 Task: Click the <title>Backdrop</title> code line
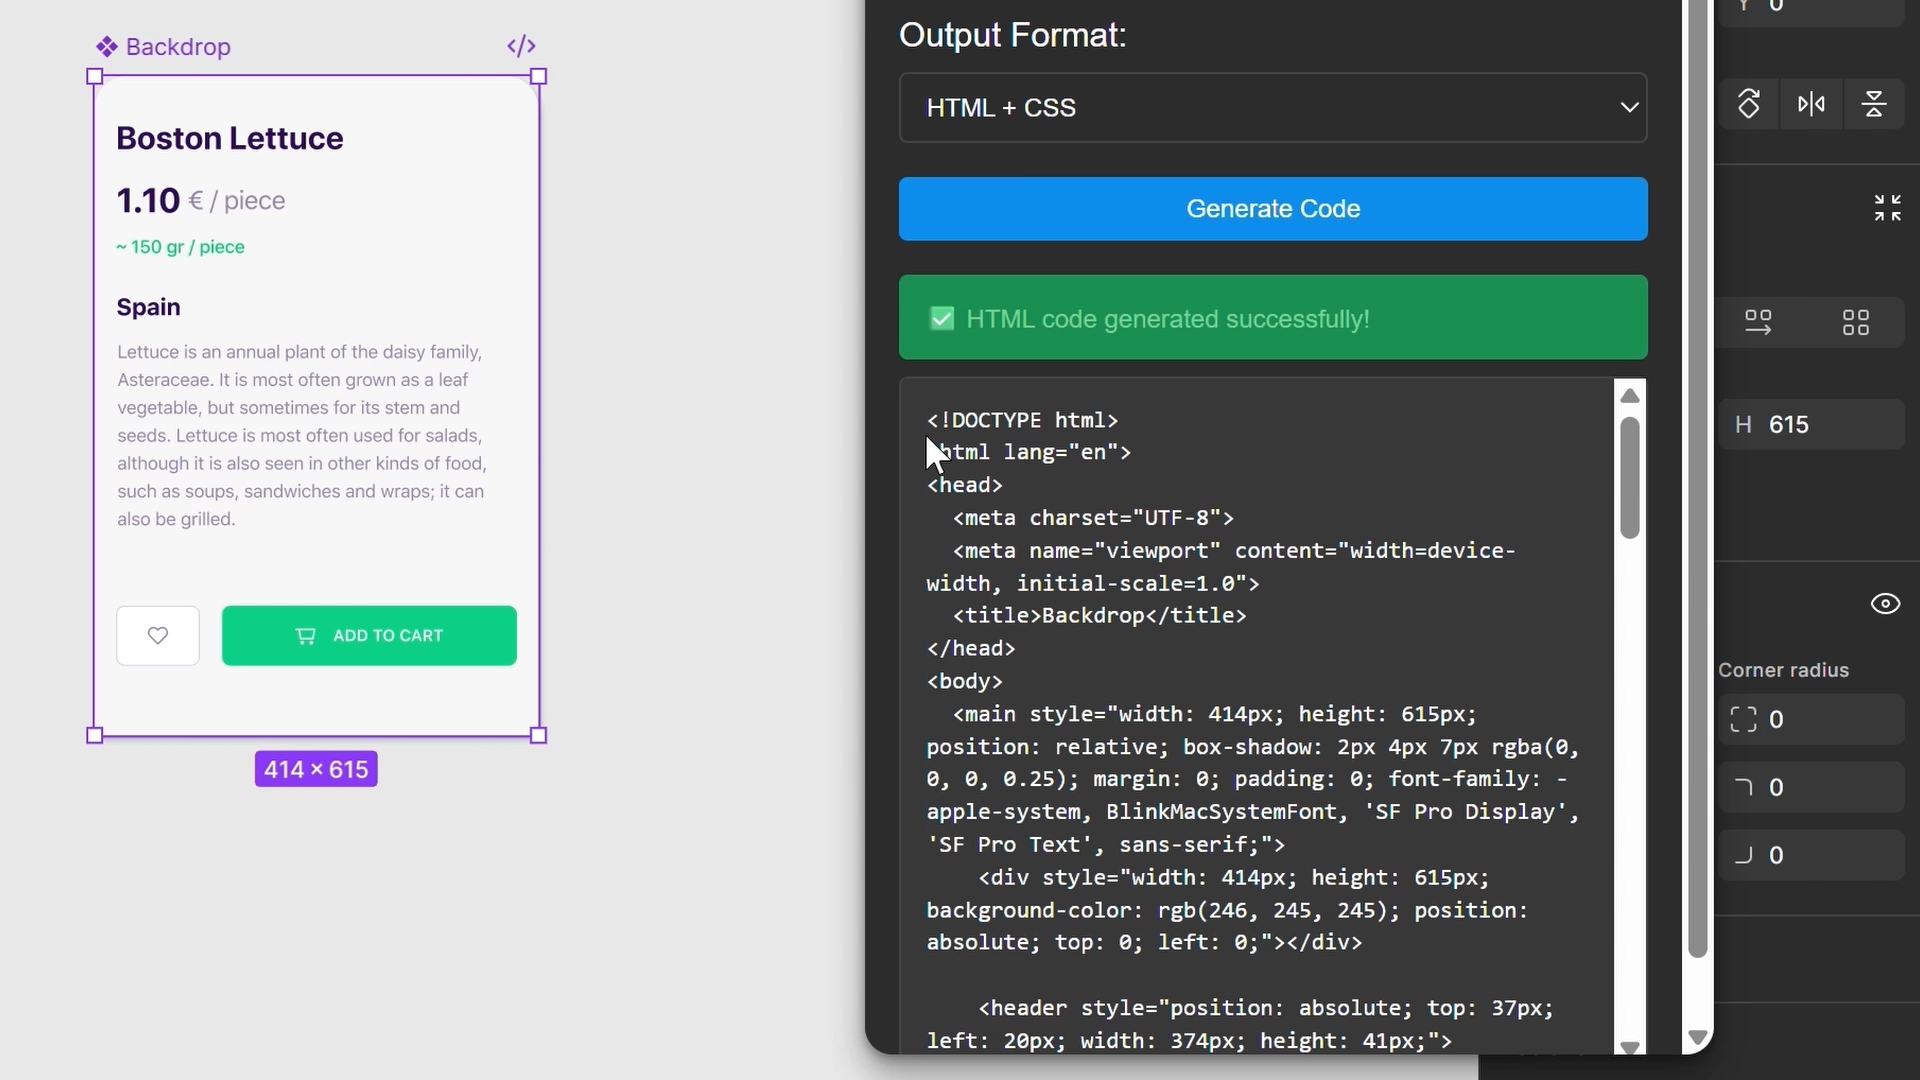click(x=1100, y=616)
